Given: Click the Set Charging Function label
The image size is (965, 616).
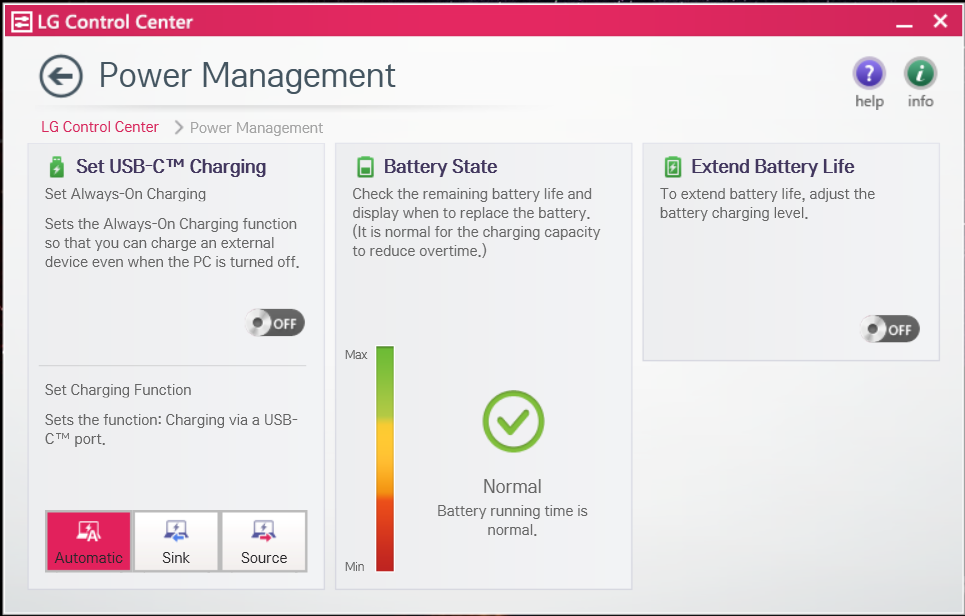Looking at the screenshot, I should pyautogui.click(x=118, y=390).
